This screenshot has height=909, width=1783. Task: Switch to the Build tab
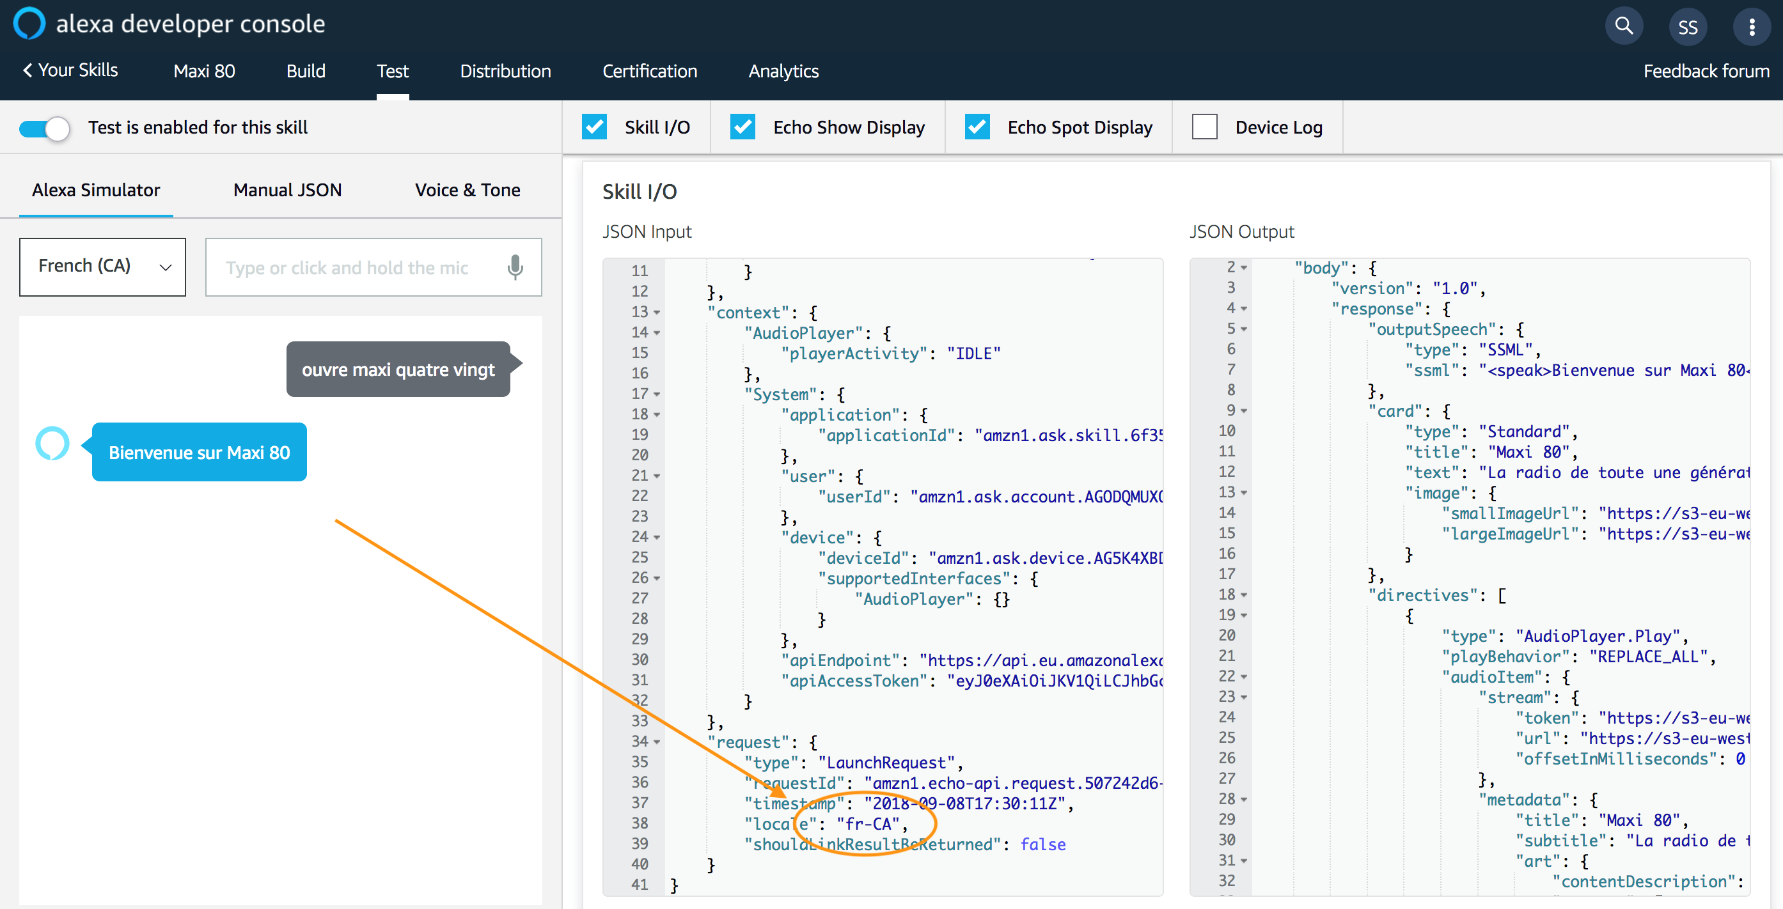pos(306,71)
